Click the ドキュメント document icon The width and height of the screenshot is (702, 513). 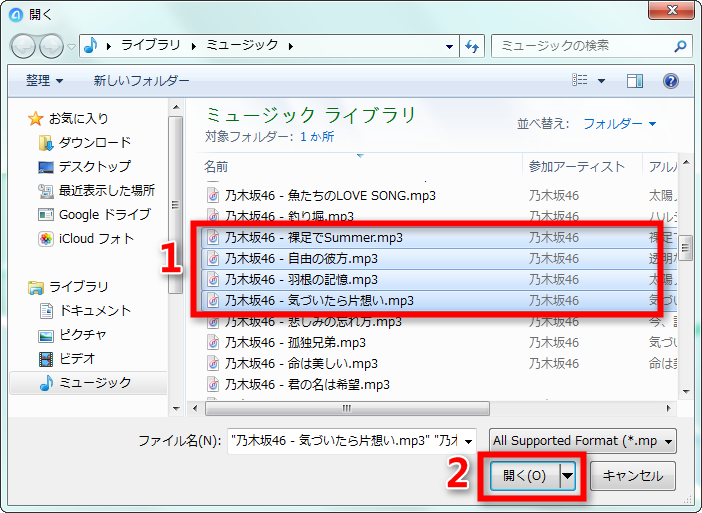click(46, 311)
